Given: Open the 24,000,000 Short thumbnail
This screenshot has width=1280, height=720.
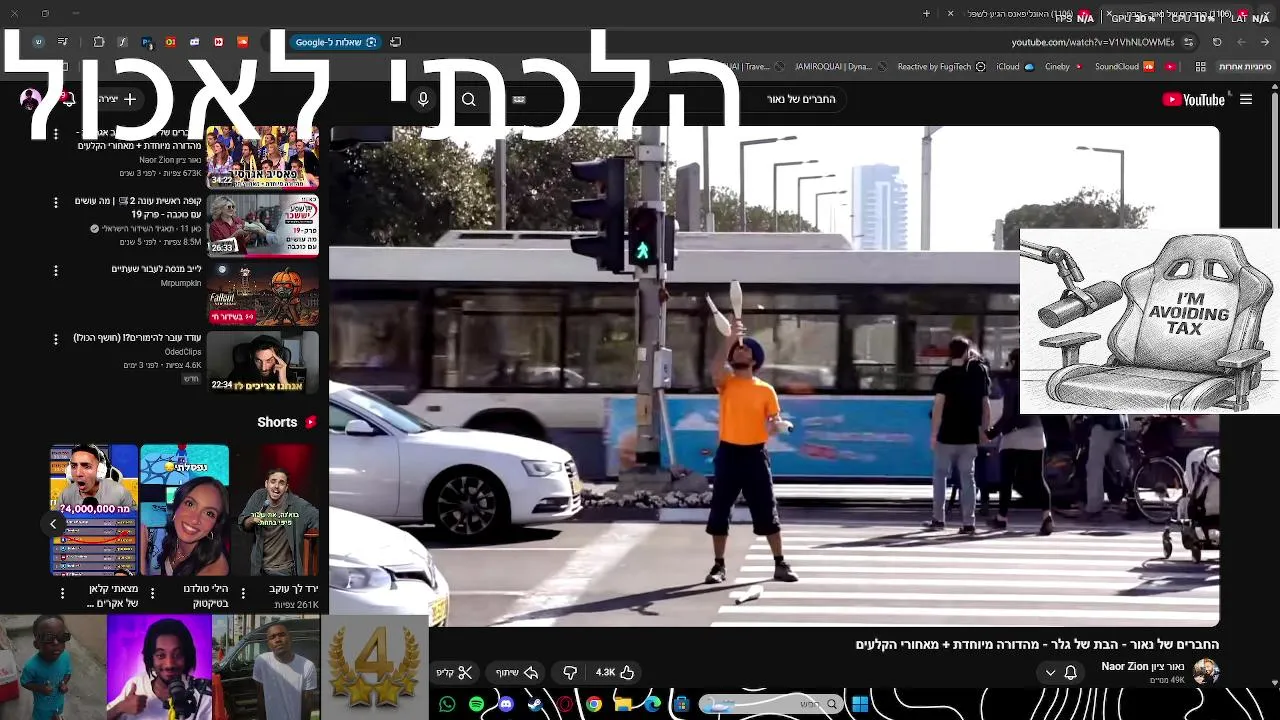Looking at the screenshot, I should coord(94,510).
